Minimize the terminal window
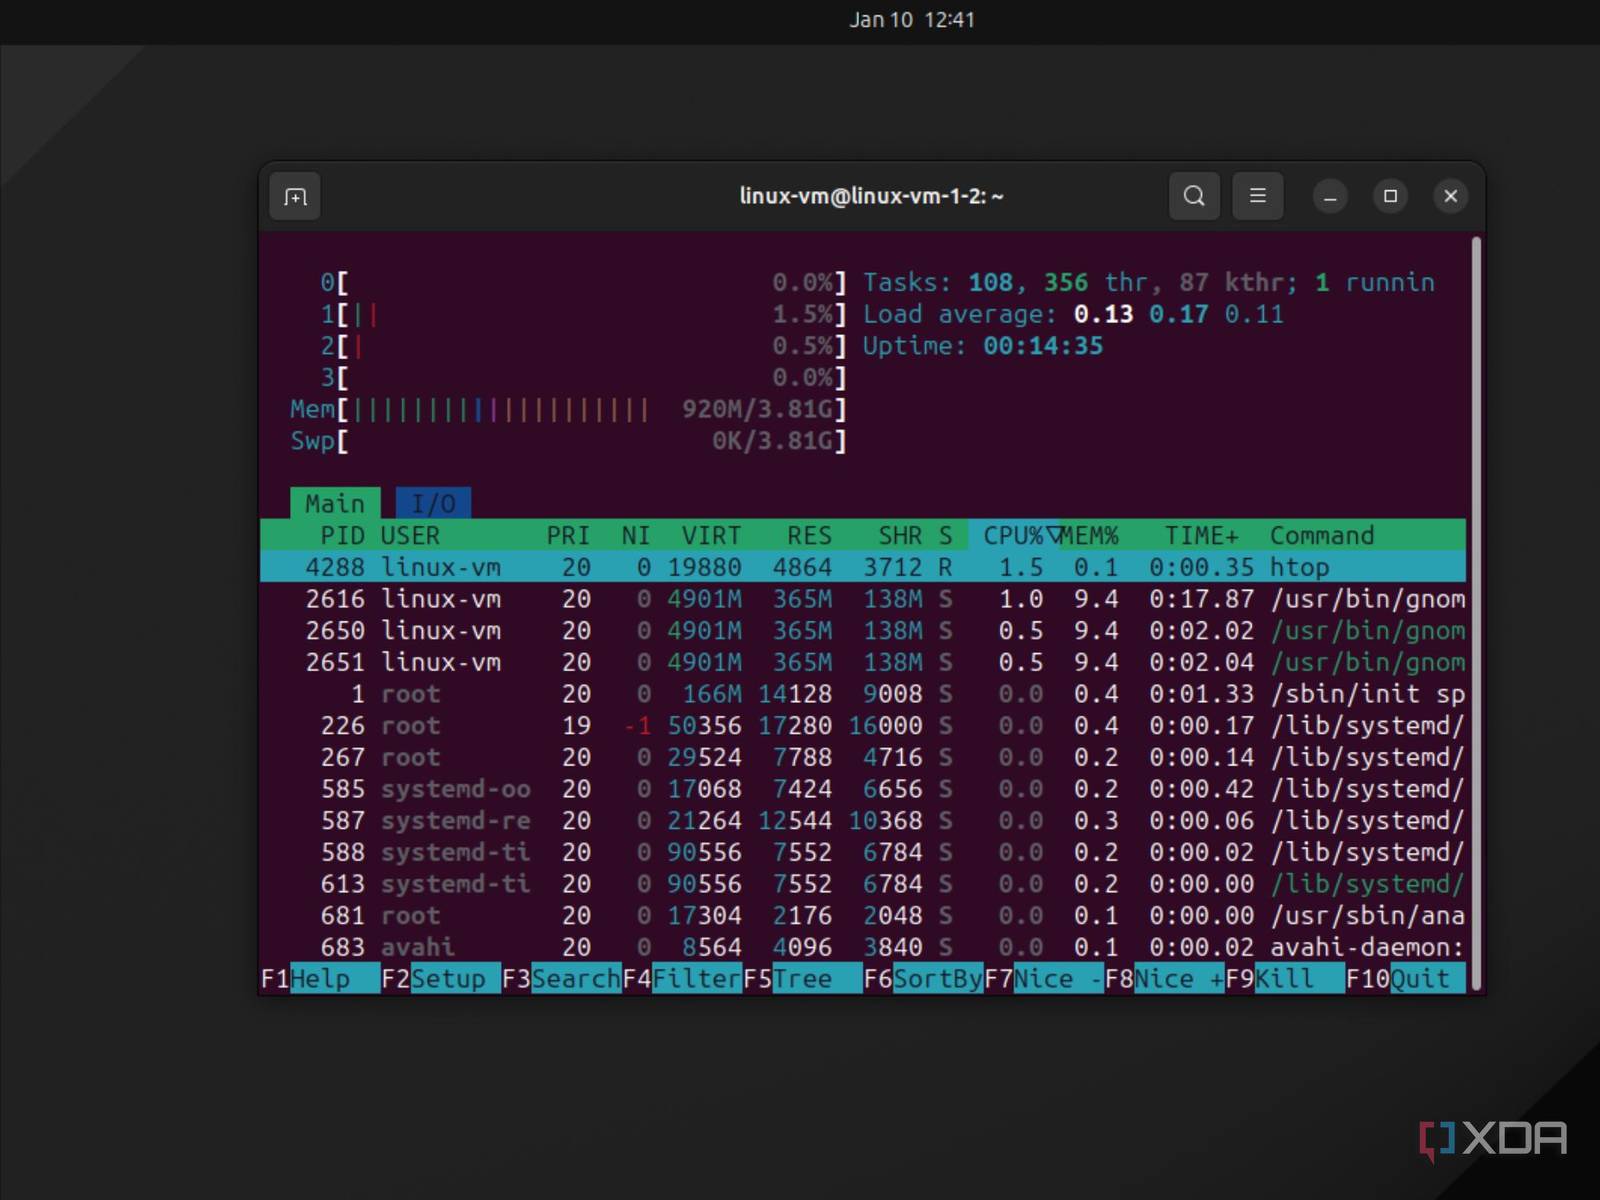Image resolution: width=1600 pixels, height=1200 pixels. (x=1330, y=197)
